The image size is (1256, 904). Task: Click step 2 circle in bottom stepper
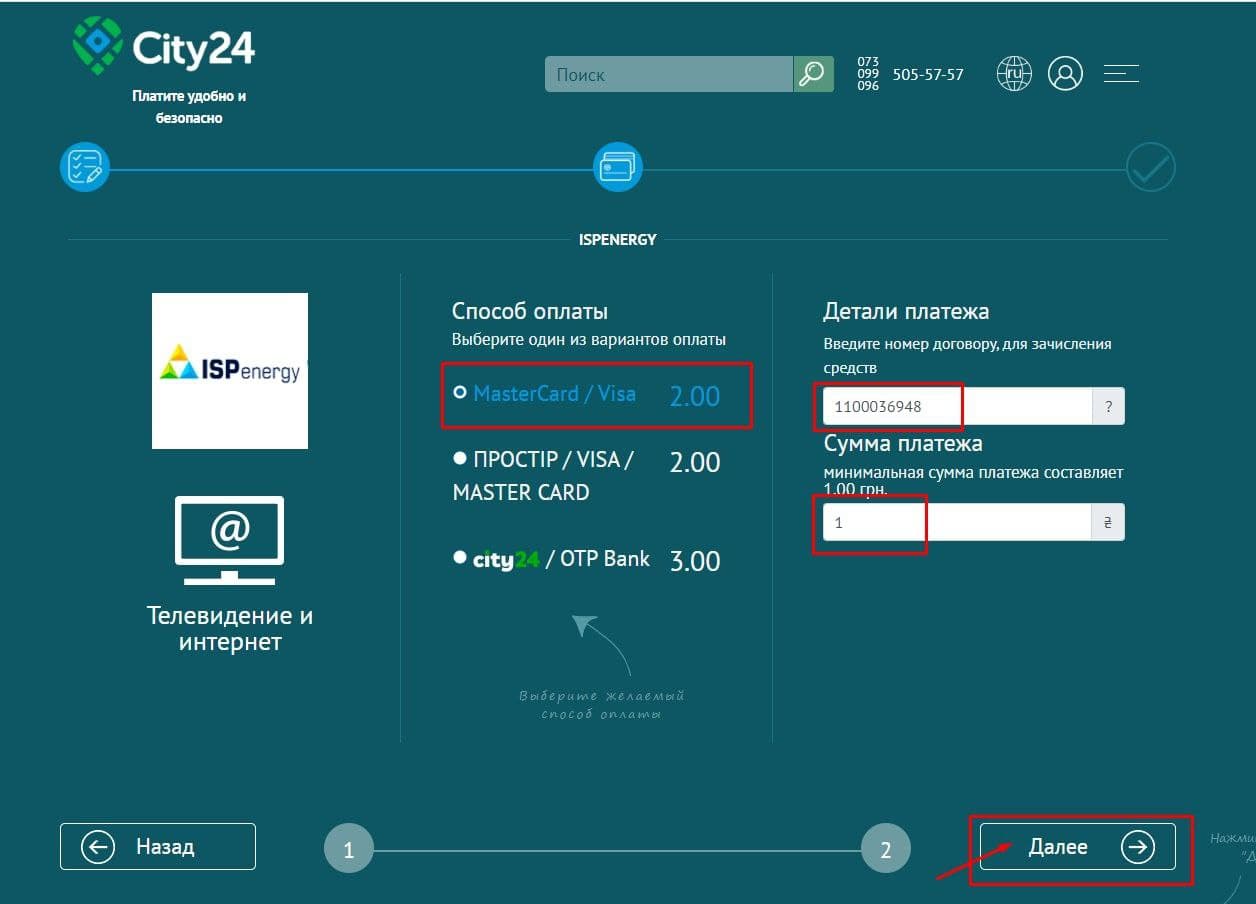coord(886,849)
